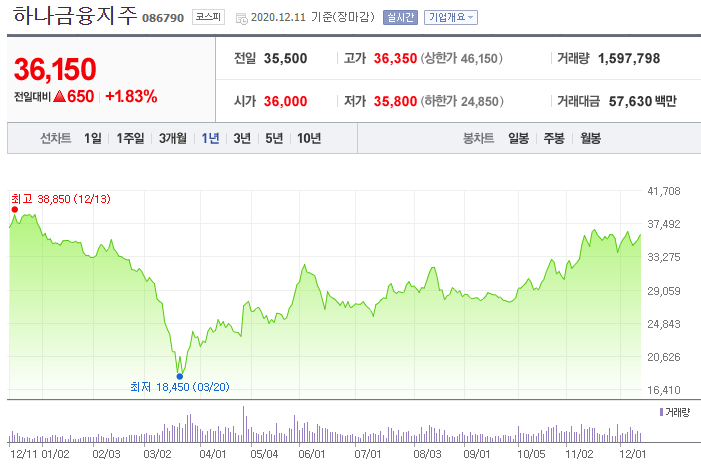Click the purple 거래량 legend marker

(661, 412)
